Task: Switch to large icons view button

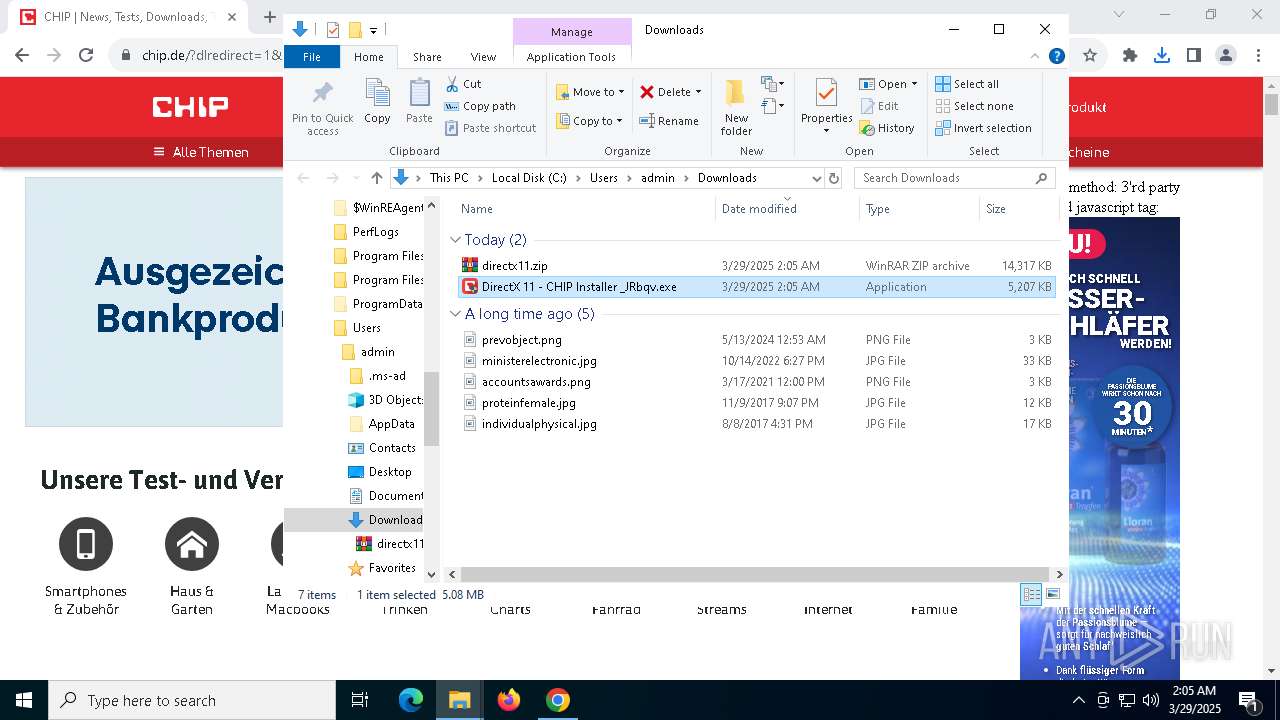Action: point(1052,594)
